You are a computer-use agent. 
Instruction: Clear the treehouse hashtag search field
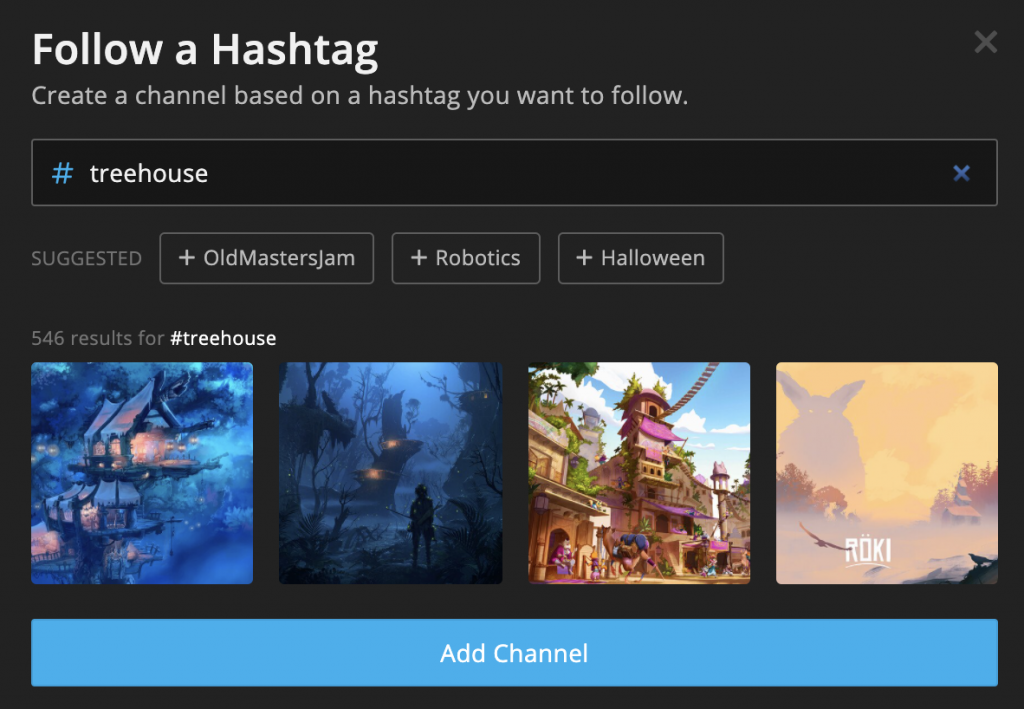[961, 173]
